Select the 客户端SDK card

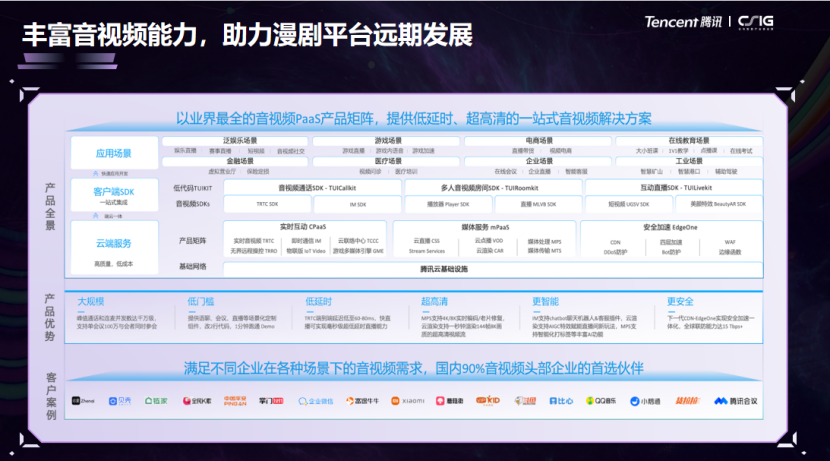coord(114,195)
